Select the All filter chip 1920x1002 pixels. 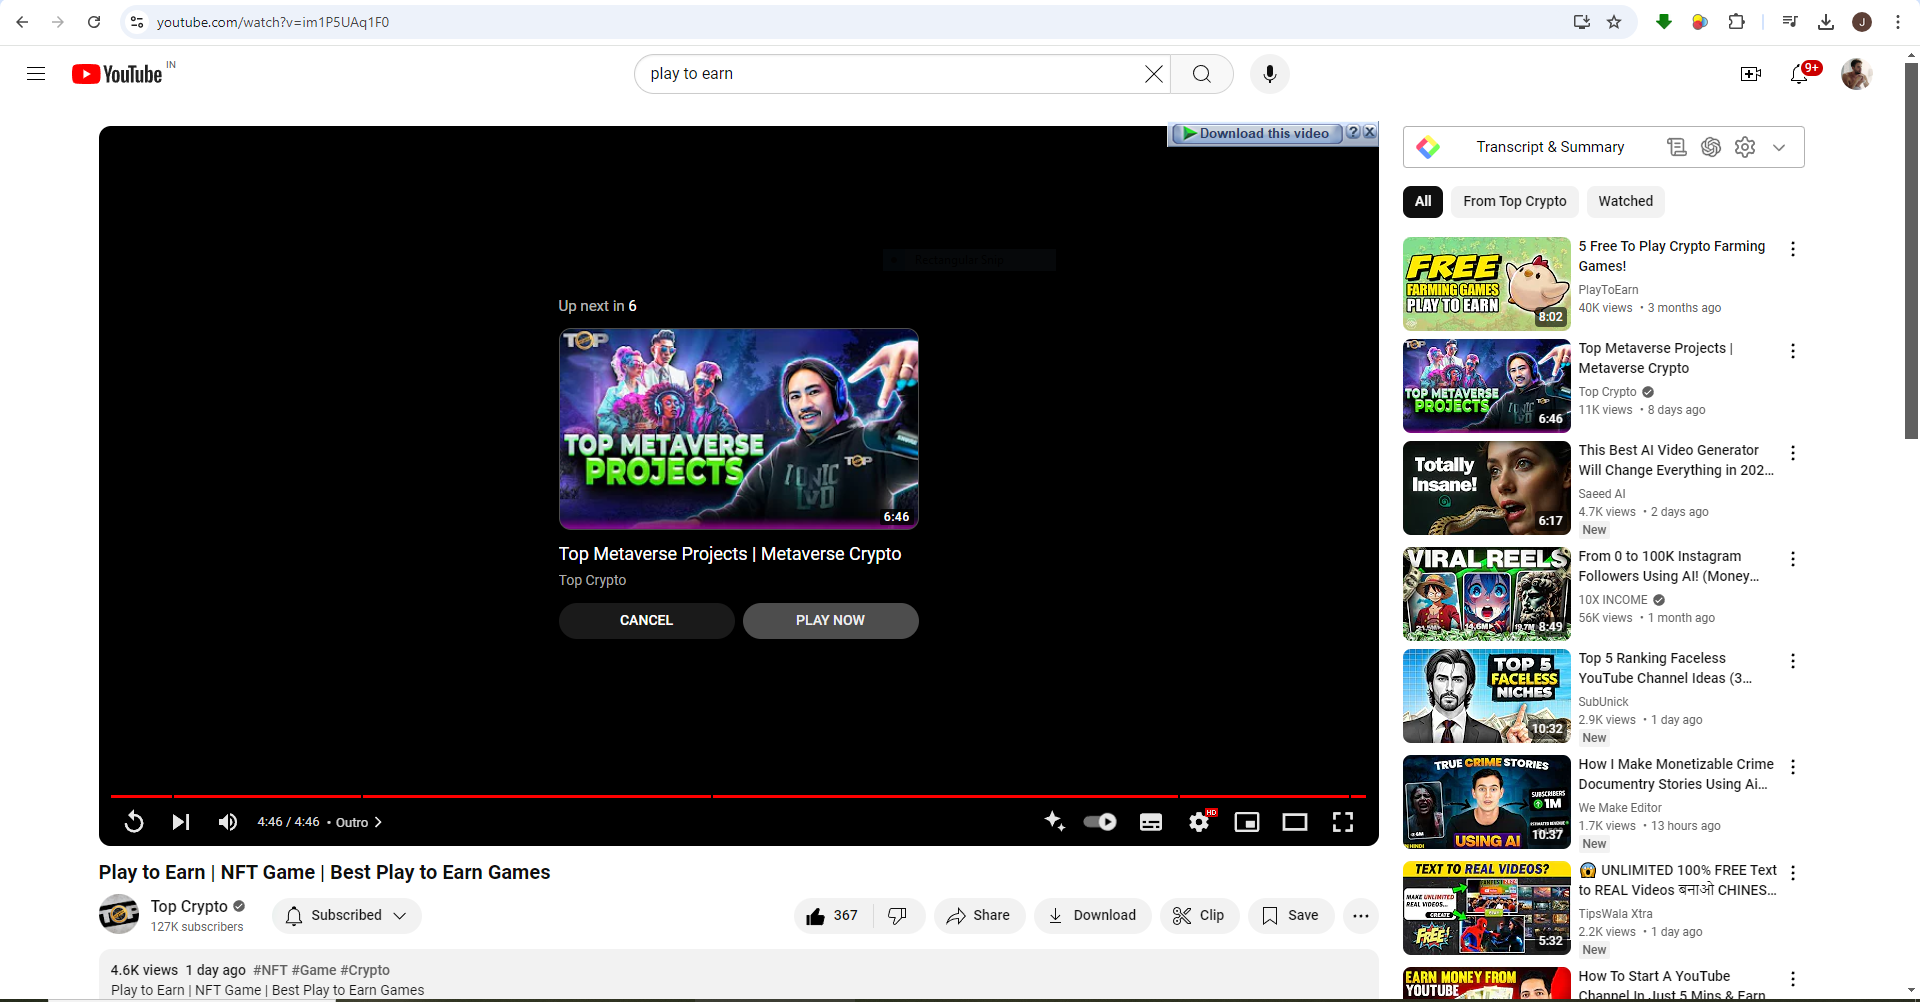click(1423, 202)
